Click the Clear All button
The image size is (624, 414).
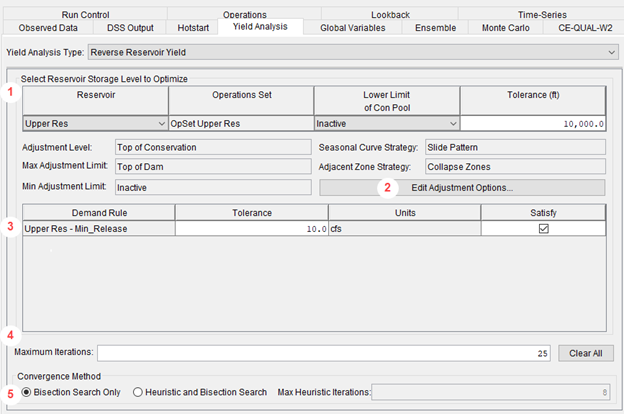coord(585,353)
